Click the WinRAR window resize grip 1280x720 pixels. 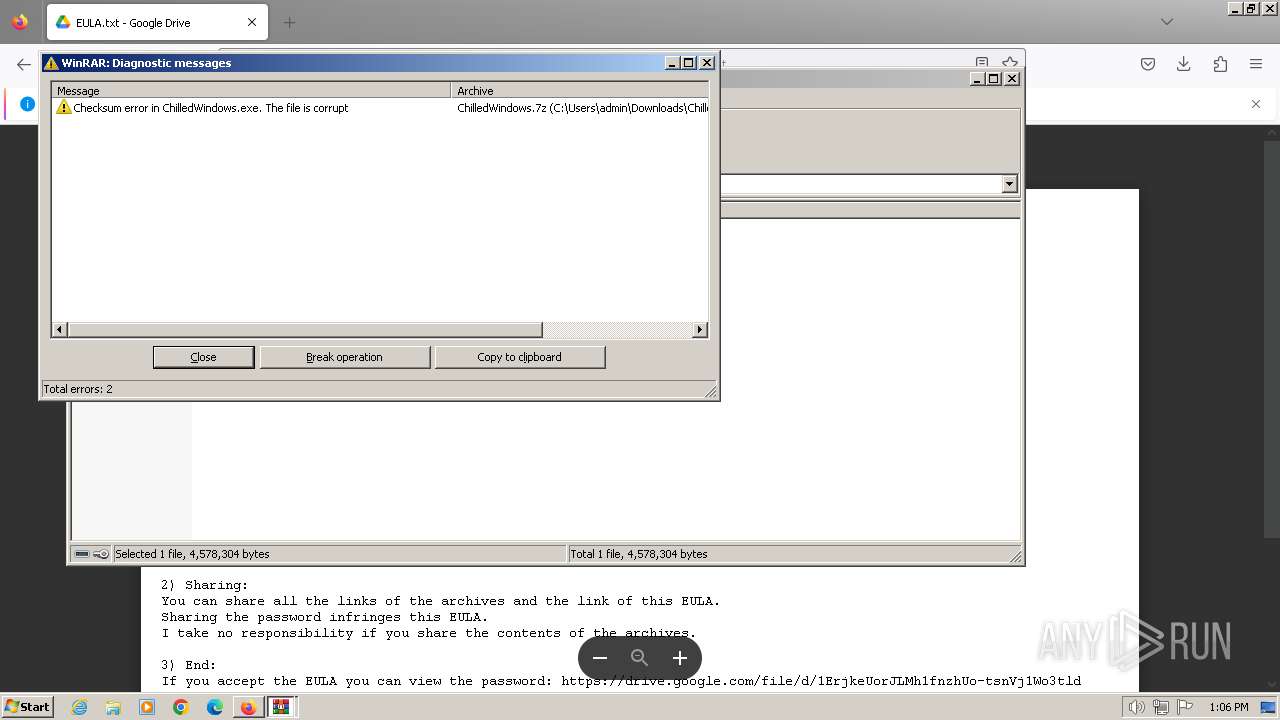click(x=1015, y=556)
